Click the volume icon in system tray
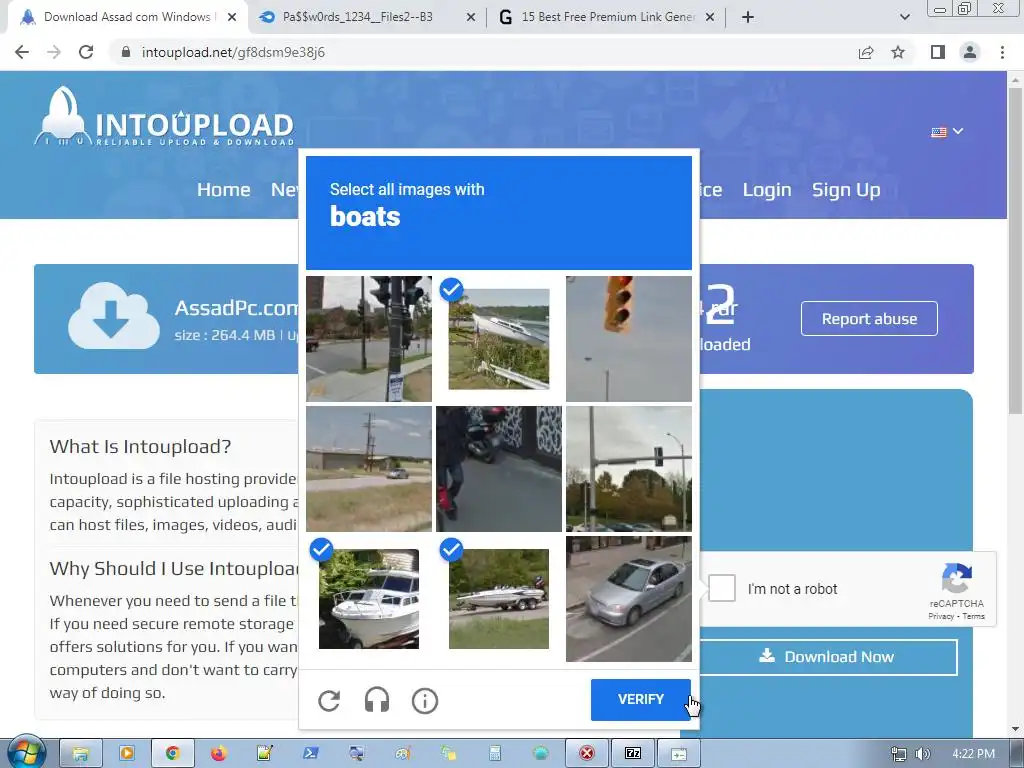The height and width of the screenshot is (768, 1024). coord(922,754)
